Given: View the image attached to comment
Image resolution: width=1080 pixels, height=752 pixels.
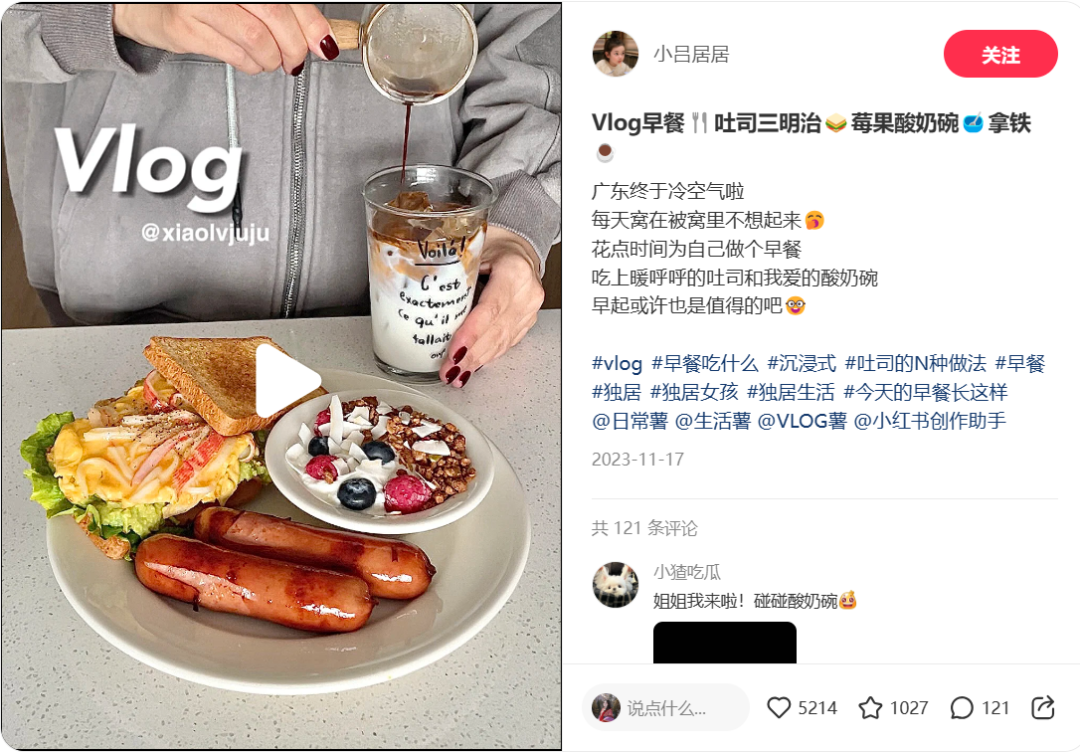Looking at the screenshot, I should [725, 643].
